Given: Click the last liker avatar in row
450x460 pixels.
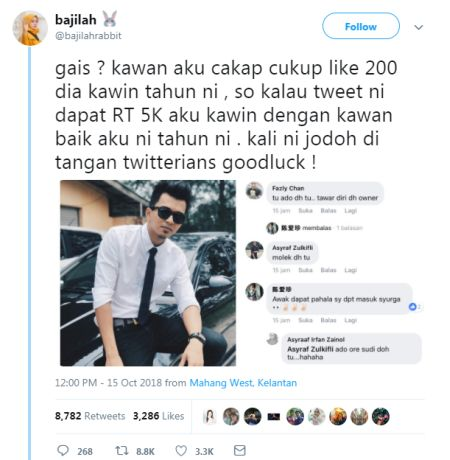Looking at the screenshot, I should [381, 416].
